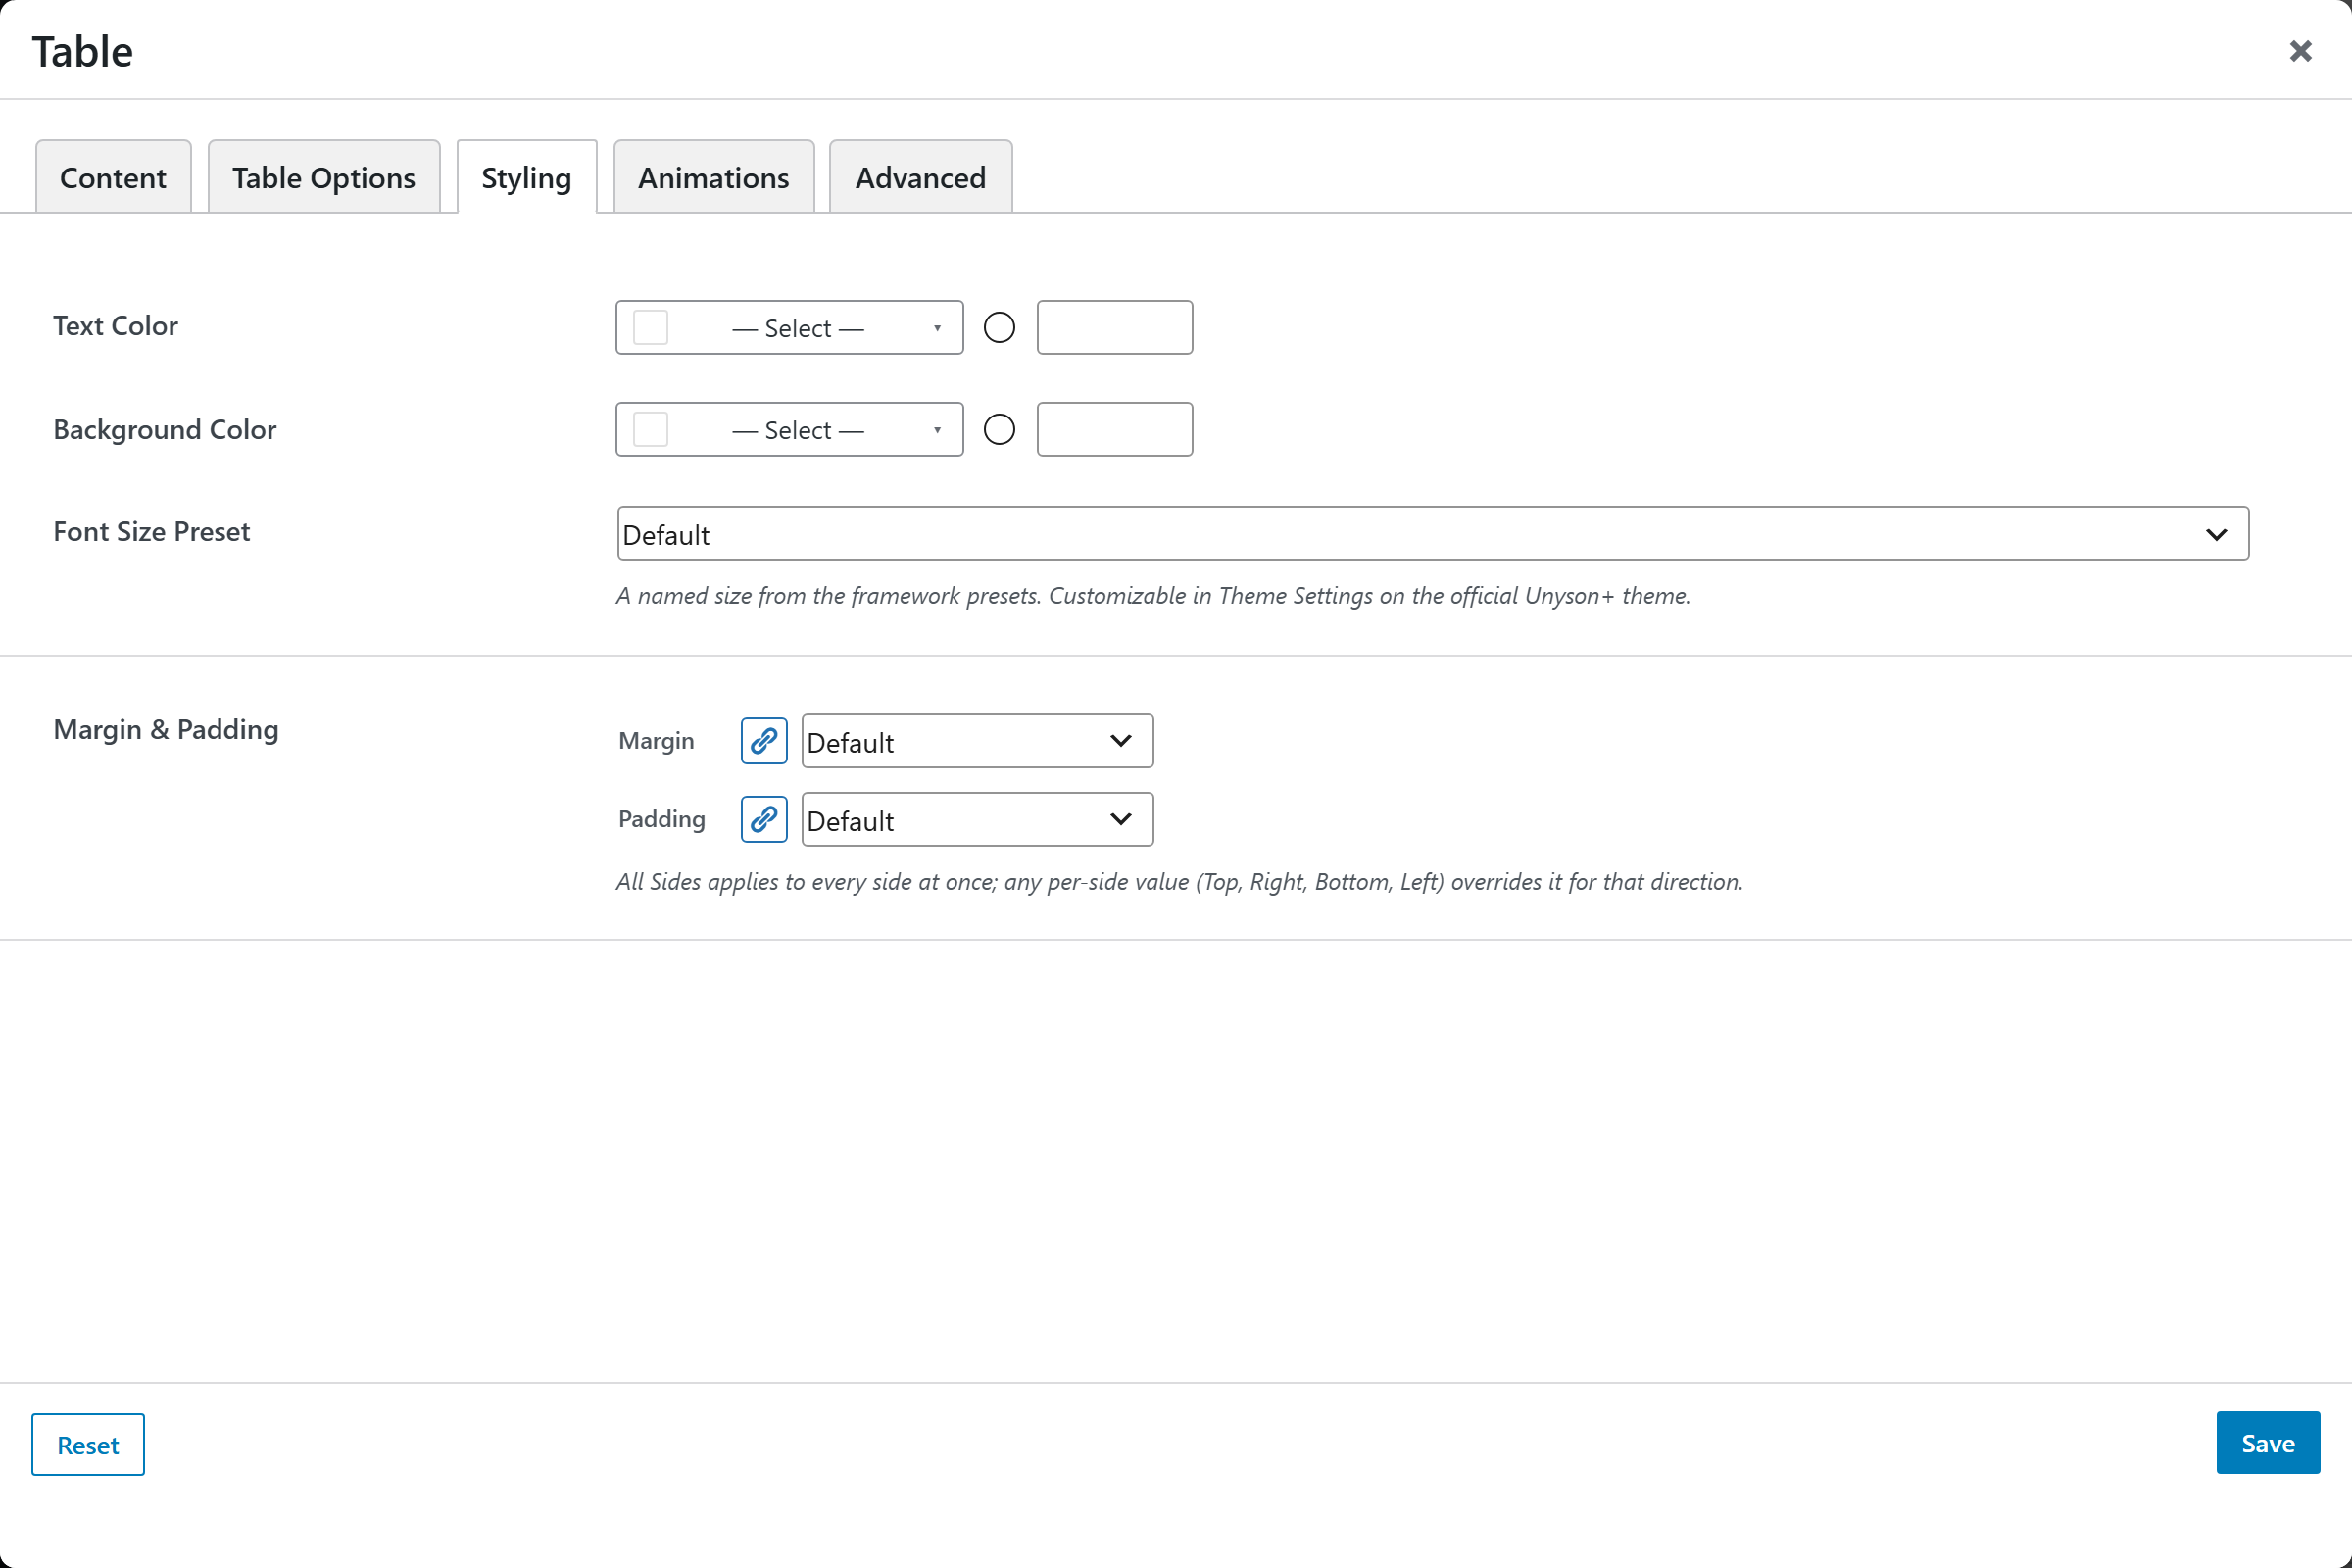The height and width of the screenshot is (1568, 2352).
Task: Toggle the Margin link-sides icon
Action: (x=764, y=741)
